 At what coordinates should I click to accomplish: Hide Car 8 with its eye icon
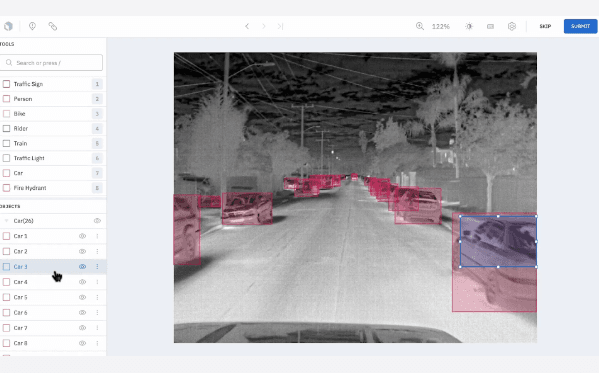[x=82, y=343]
